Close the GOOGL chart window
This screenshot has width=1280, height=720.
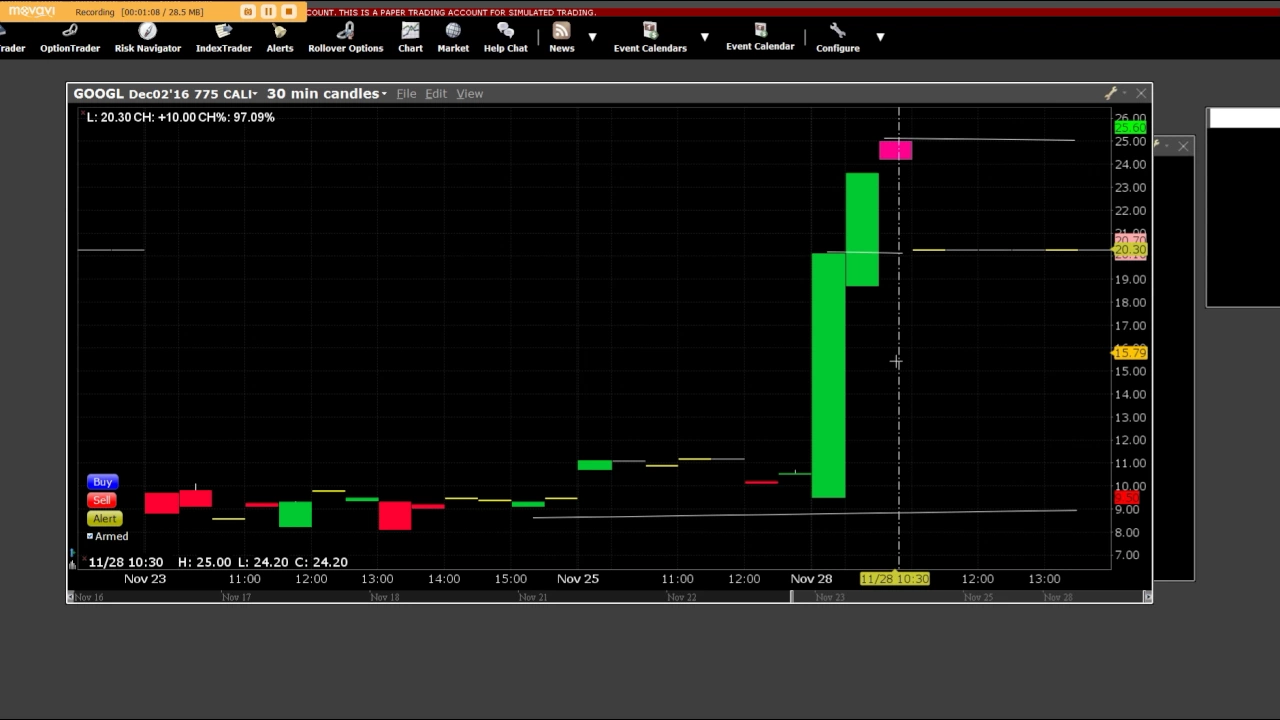(x=1141, y=93)
